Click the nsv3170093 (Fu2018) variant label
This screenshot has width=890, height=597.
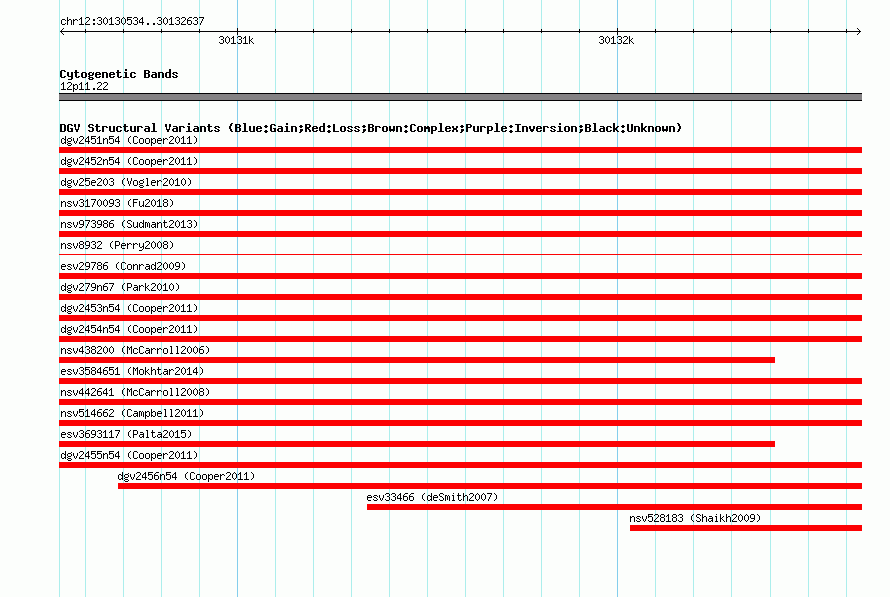[x=117, y=203]
